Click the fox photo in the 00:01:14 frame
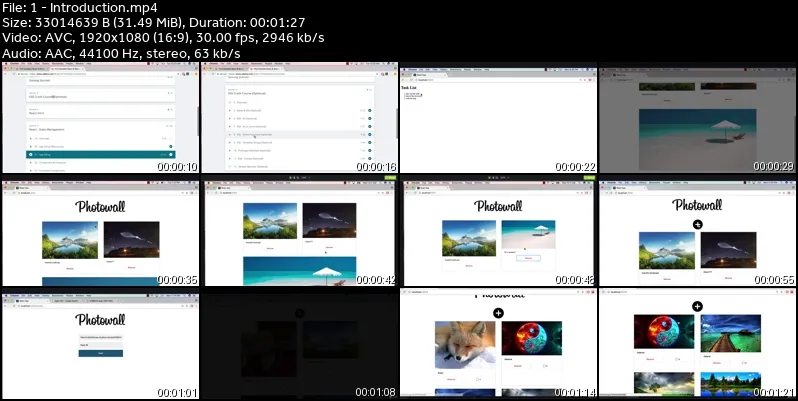 (465, 345)
